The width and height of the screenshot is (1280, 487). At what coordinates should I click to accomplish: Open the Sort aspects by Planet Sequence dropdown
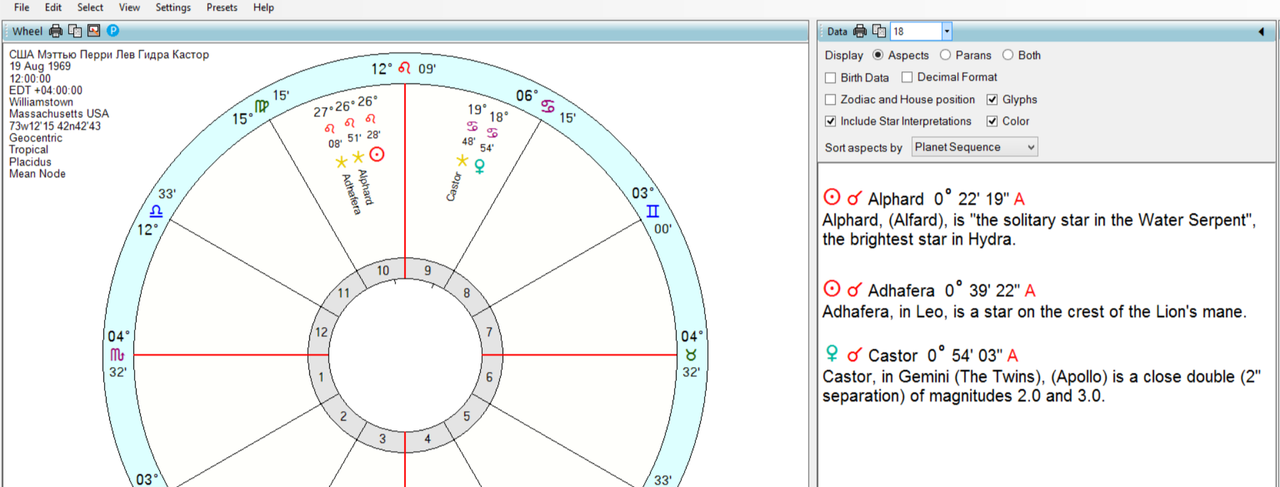point(973,147)
